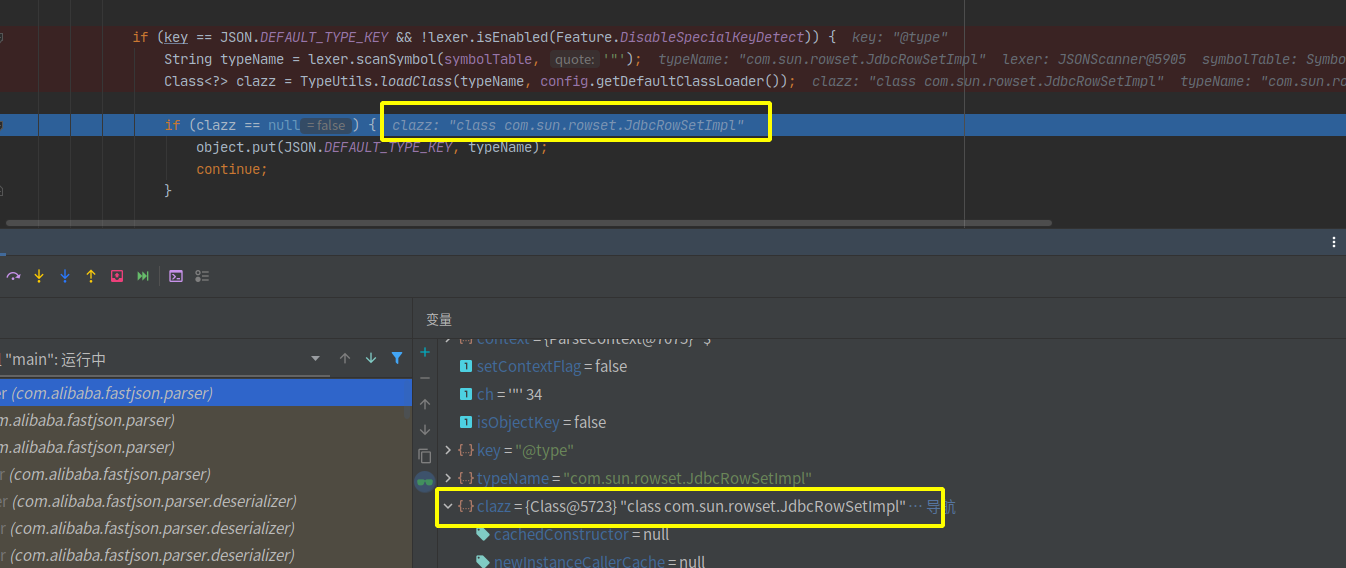Click the blue Force Step Into icon
1346x568 pixels.
pyautogui.click(x=65, y=276)
